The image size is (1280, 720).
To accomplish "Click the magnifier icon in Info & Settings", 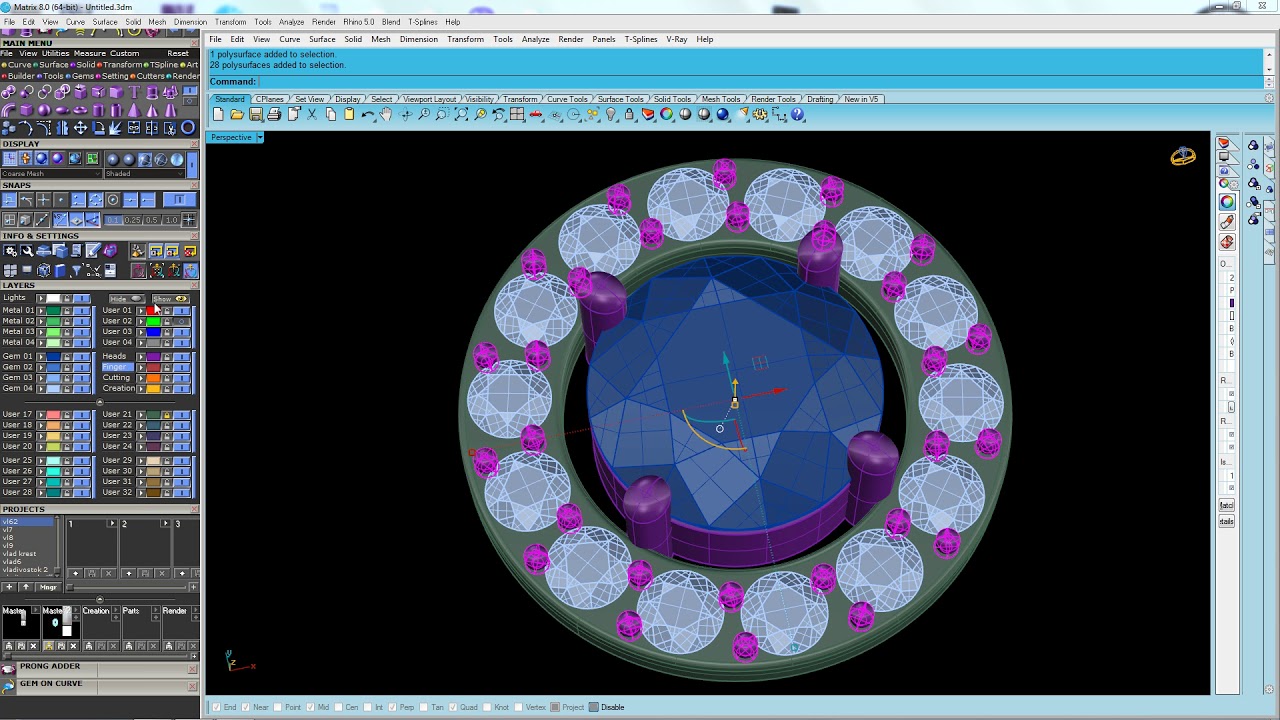I will (x=26, y=250).
